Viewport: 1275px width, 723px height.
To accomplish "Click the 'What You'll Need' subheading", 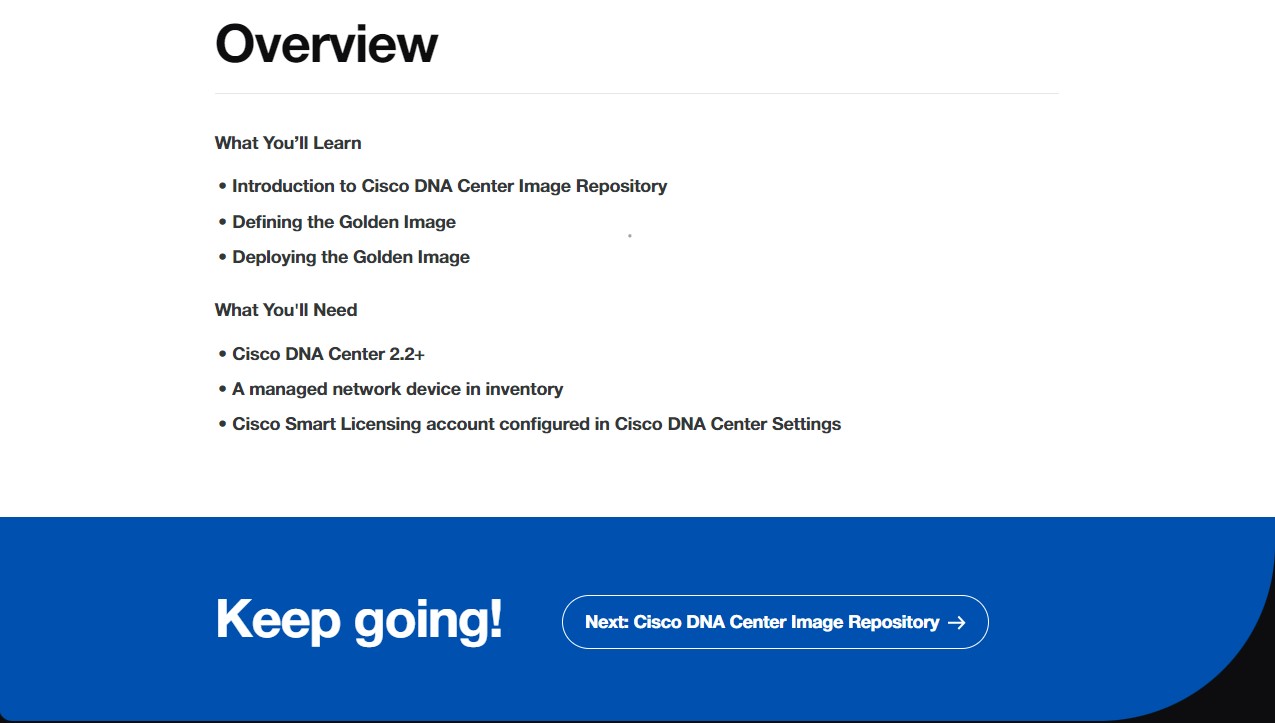I will click(286, 310).
